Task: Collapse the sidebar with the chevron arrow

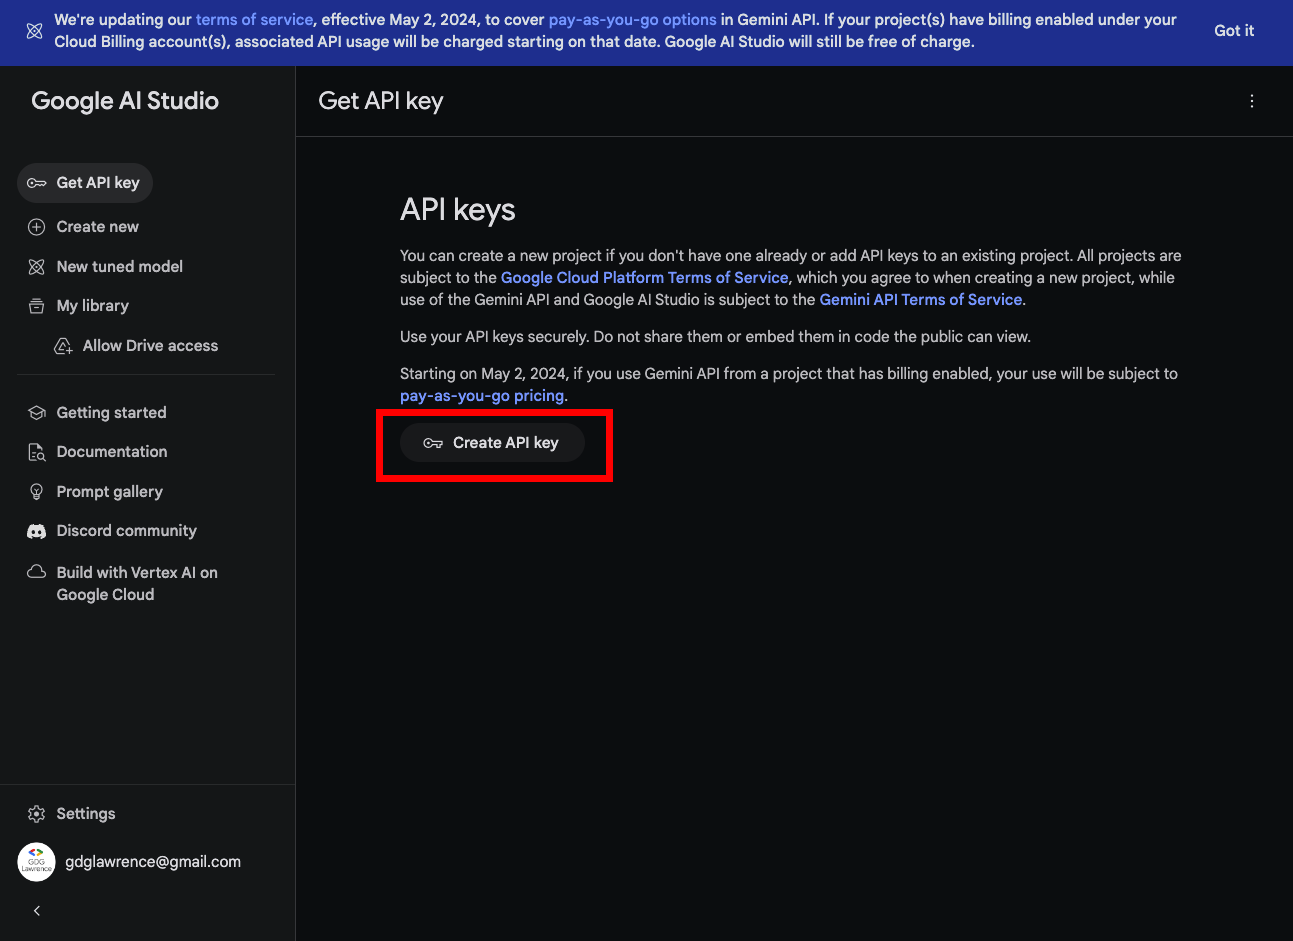Action: [37, 911]
